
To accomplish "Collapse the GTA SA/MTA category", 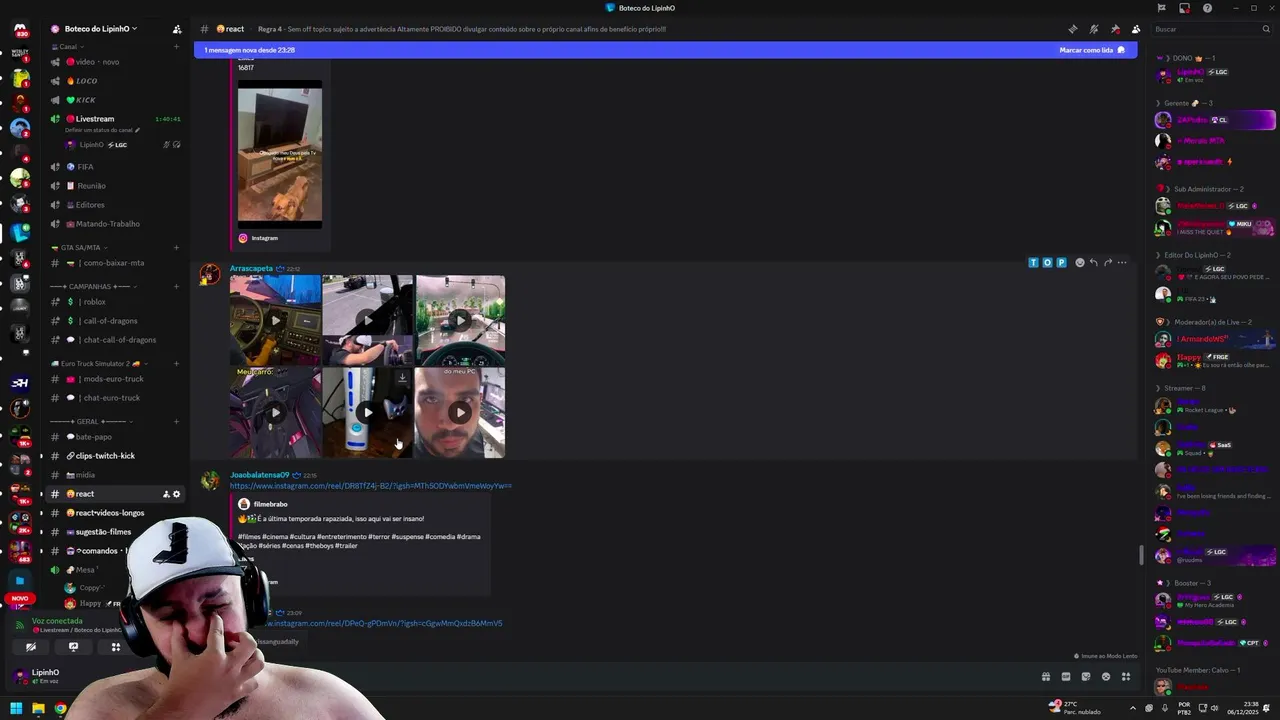I will click(80, 248).
